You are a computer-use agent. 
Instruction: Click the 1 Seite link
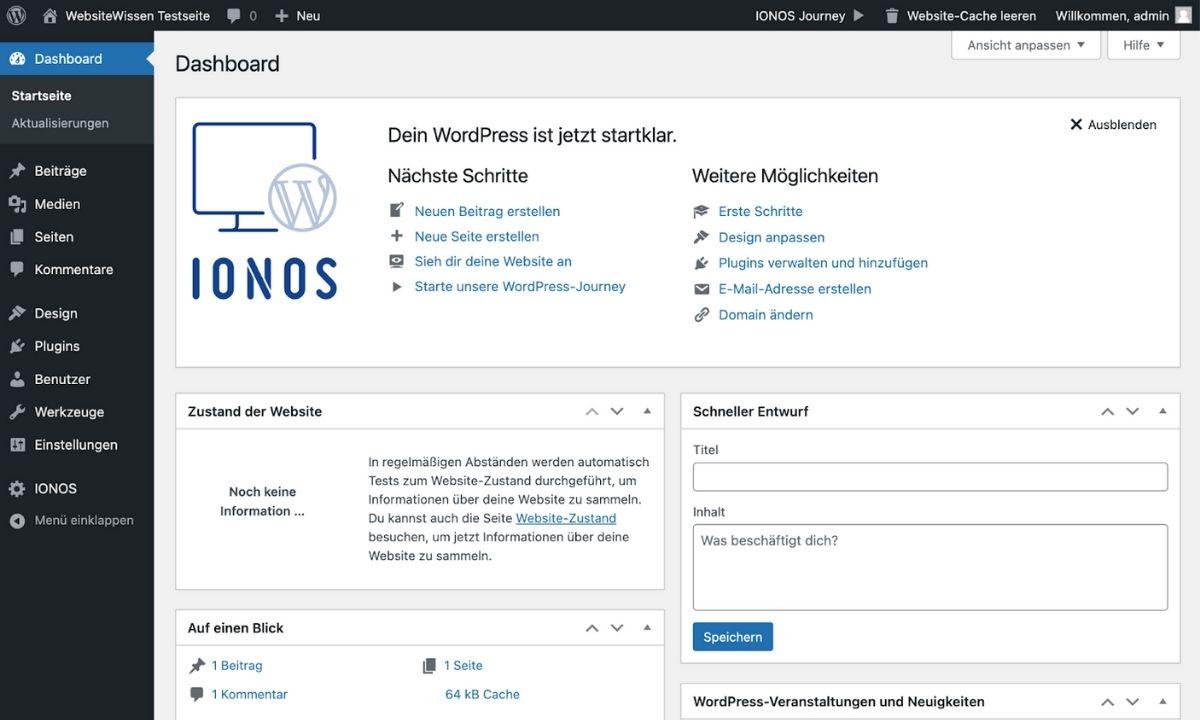point(463,666)
